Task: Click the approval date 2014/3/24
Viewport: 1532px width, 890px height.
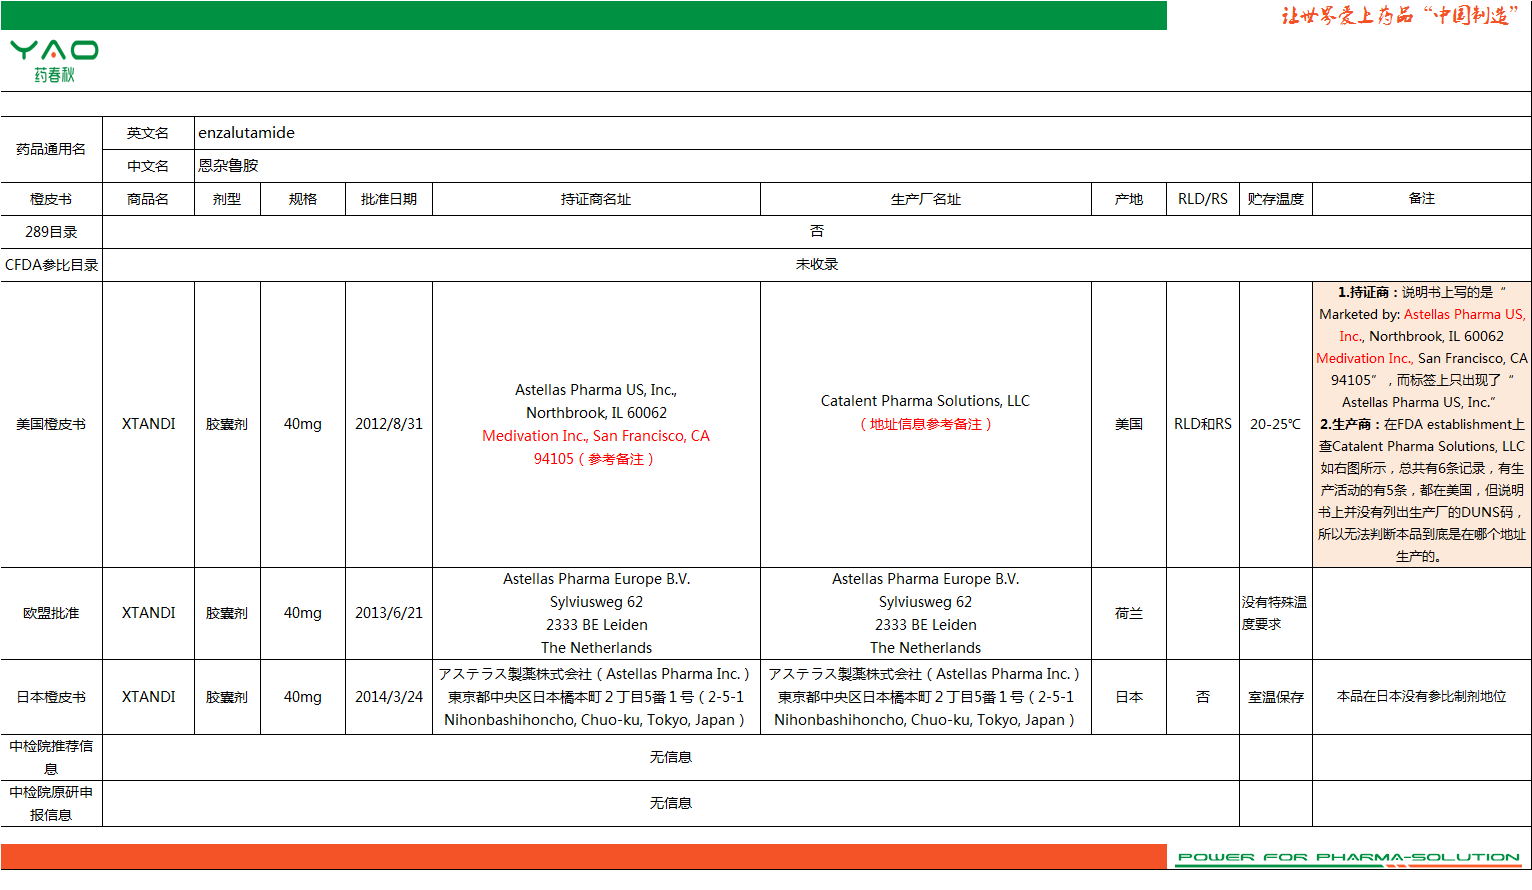Action: (389, 697)
